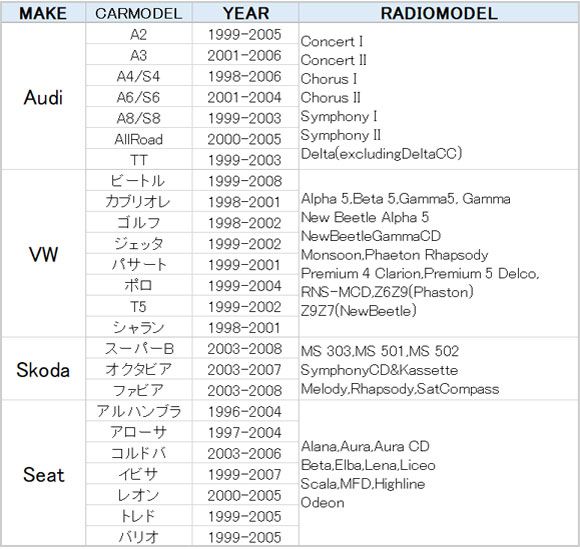Select year 2000-2005 in the AllRoad row
The width and height of the screenshot is (580, 549).
(x=246, y=139)
